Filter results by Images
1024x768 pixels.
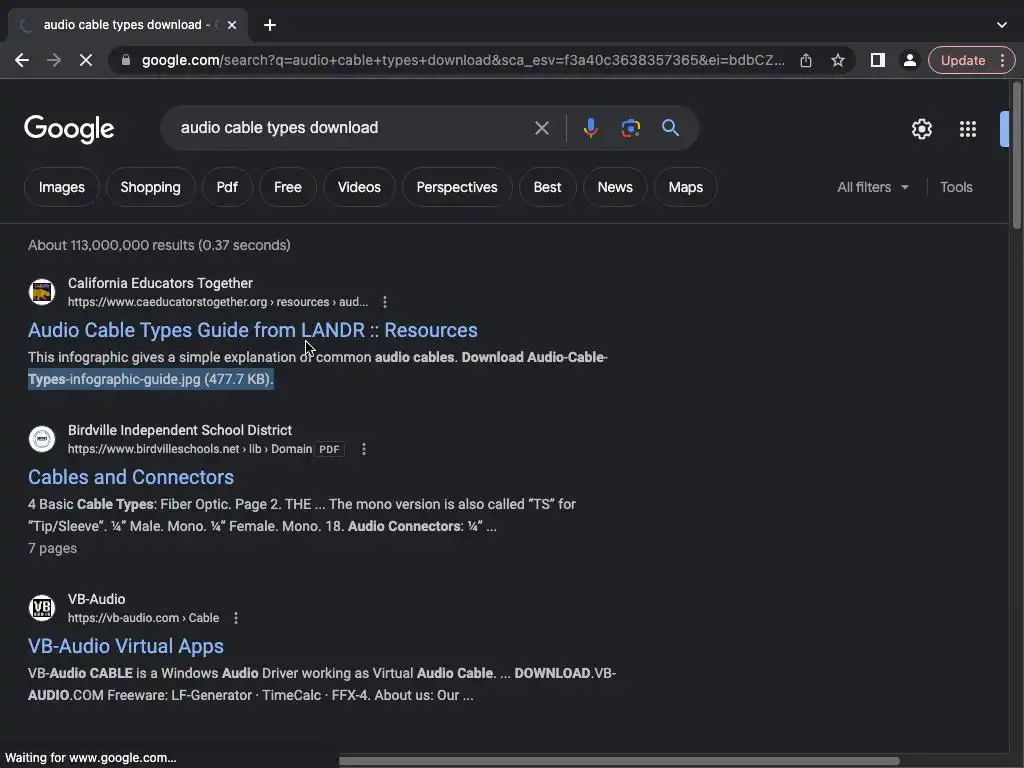[x=61, y=187]
